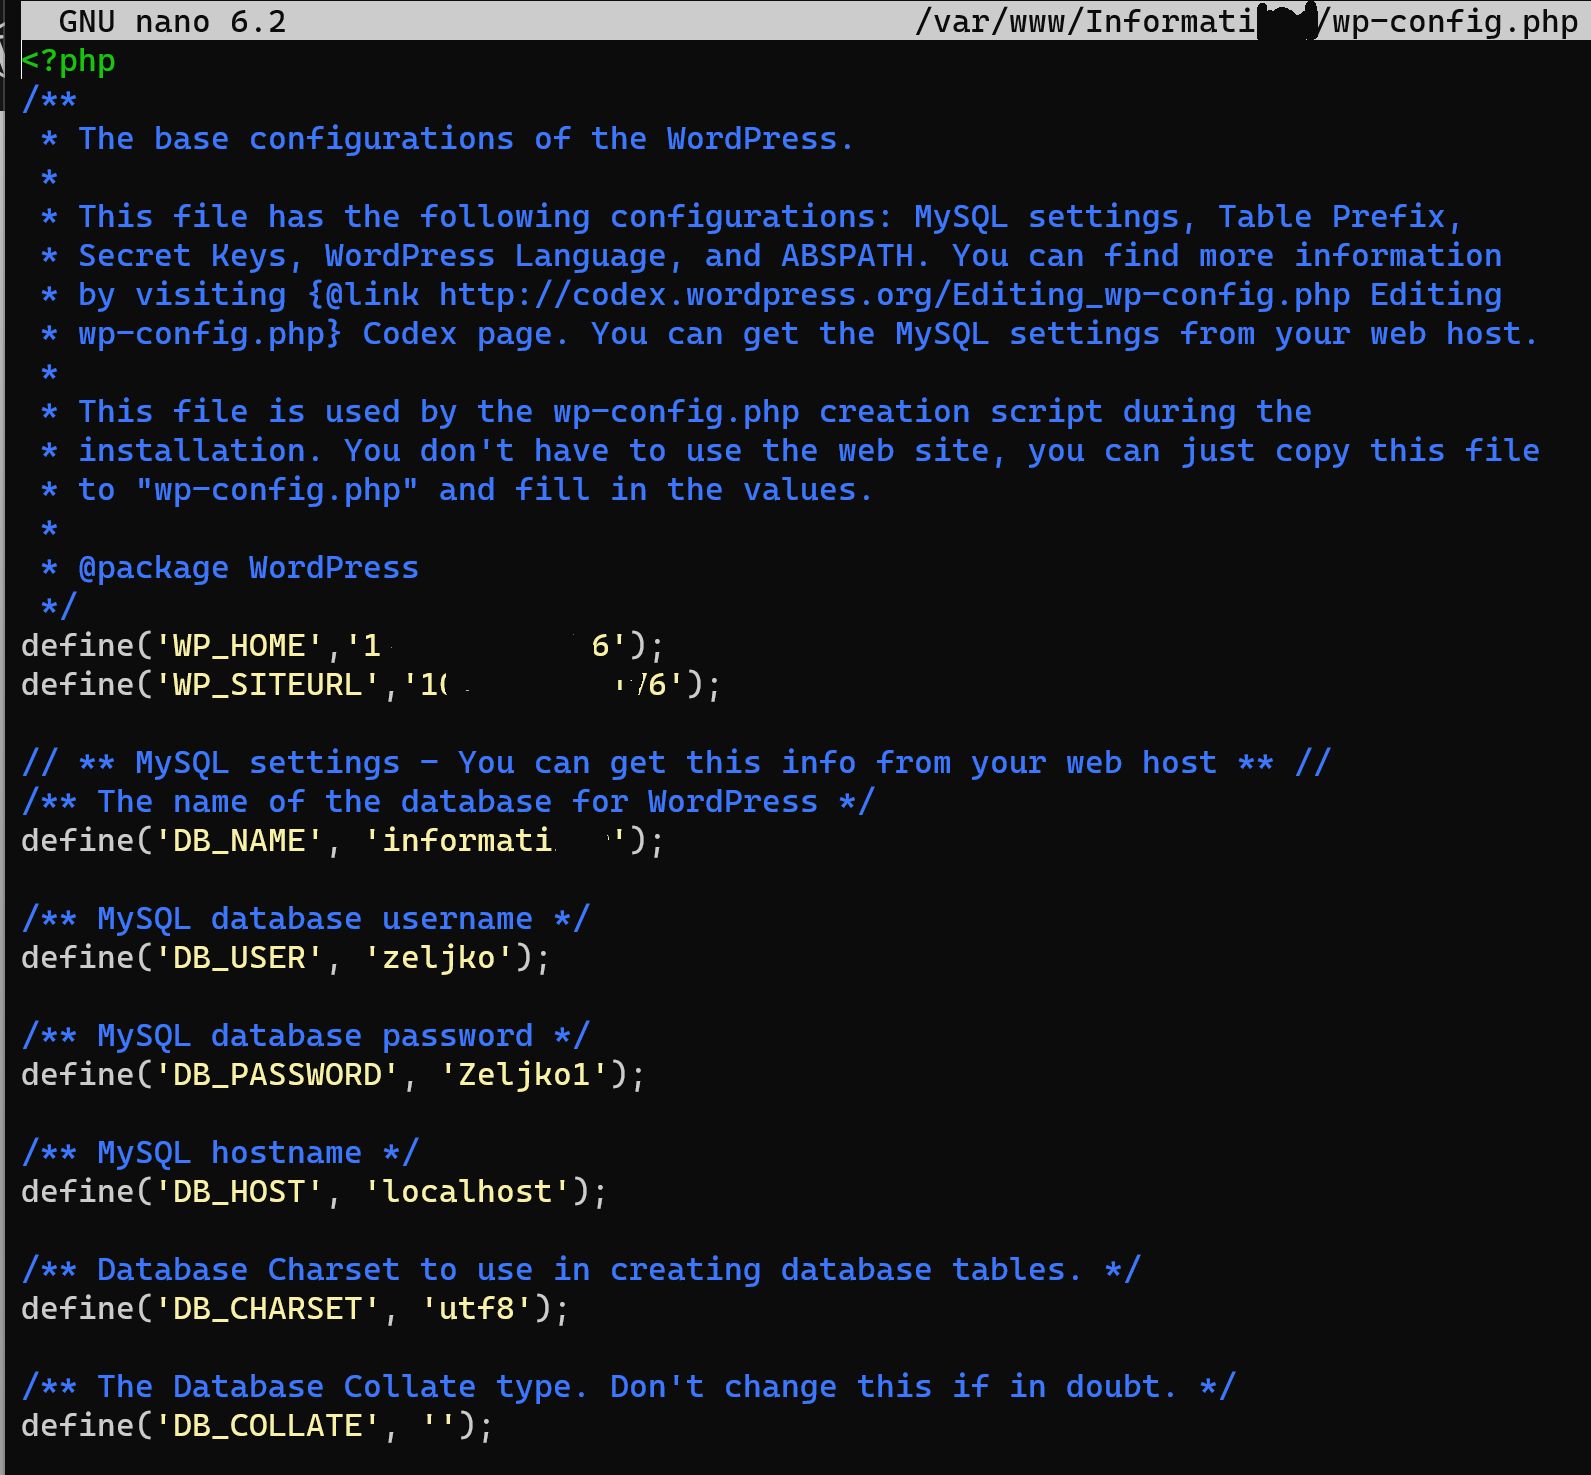Place cursor on the define 'WP_SITEURL' line

click(x=371, y=685)
